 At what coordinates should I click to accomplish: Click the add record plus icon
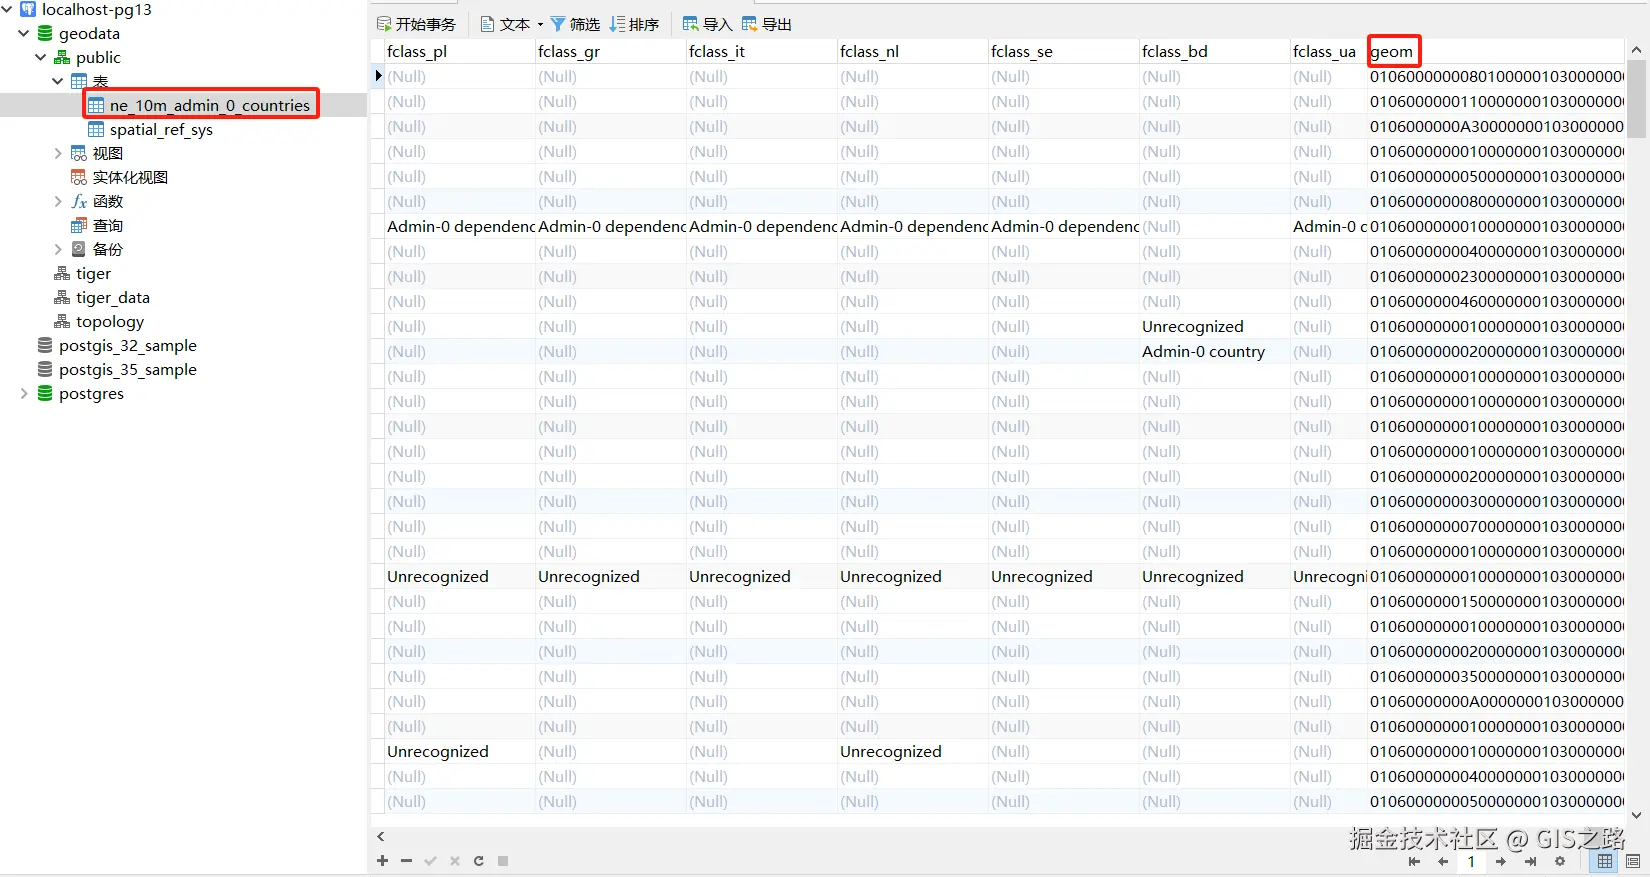point(382,860)
